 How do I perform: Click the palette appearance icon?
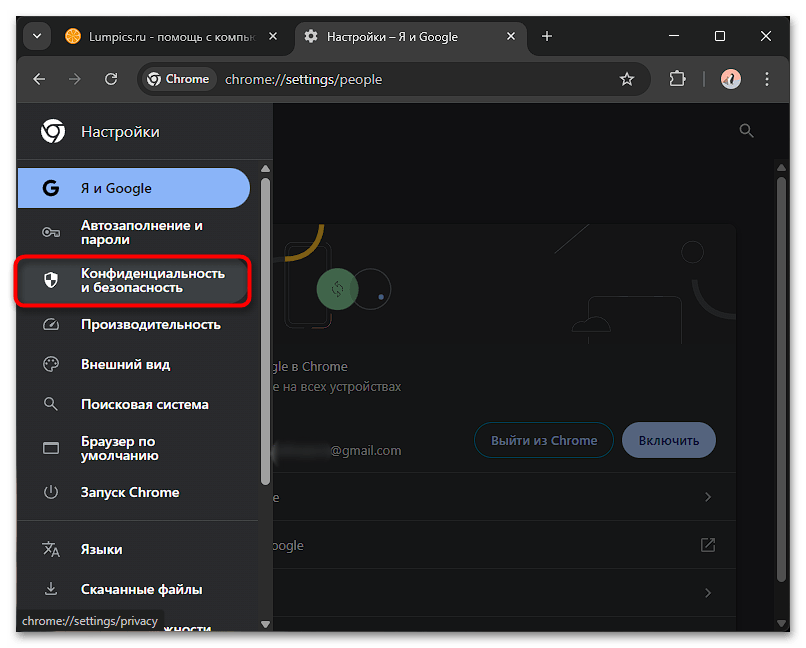[x=50, y=364]
